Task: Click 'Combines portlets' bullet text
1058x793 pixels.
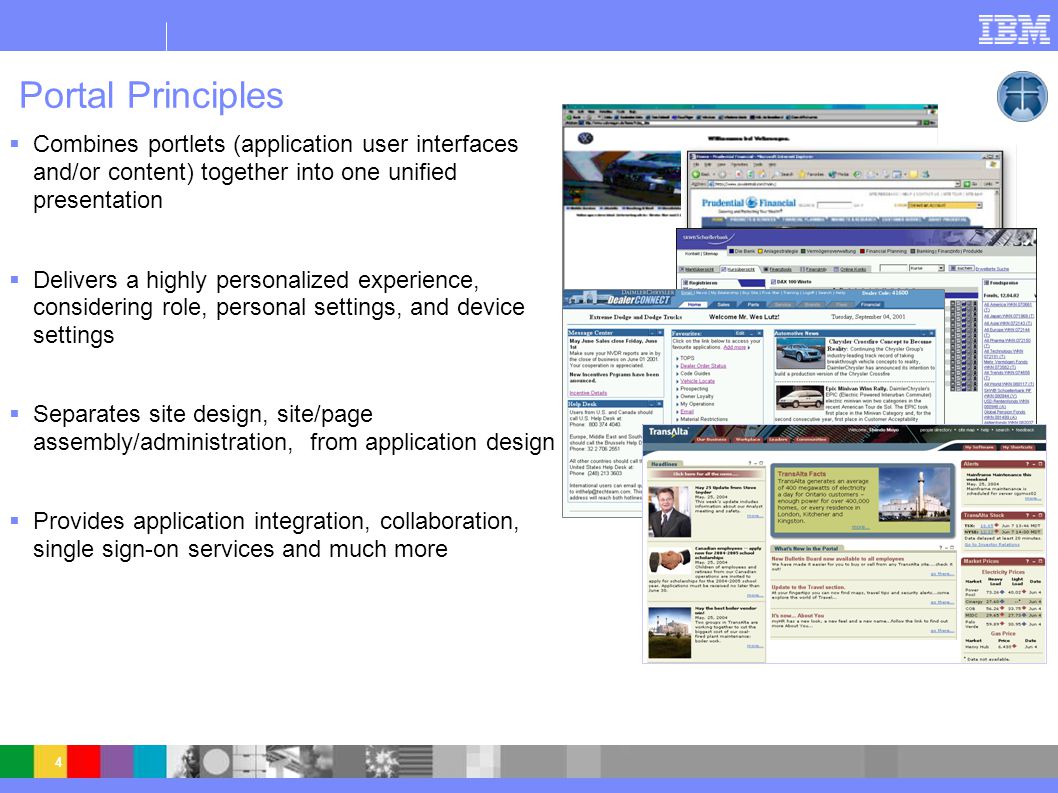Action: click(275, 171)
